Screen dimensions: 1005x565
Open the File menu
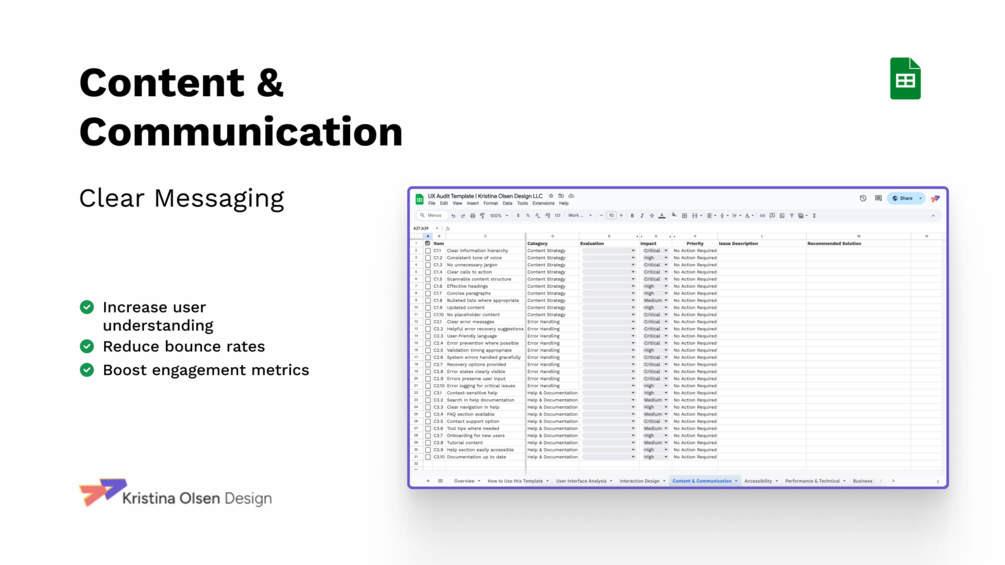tap(432, 203)
